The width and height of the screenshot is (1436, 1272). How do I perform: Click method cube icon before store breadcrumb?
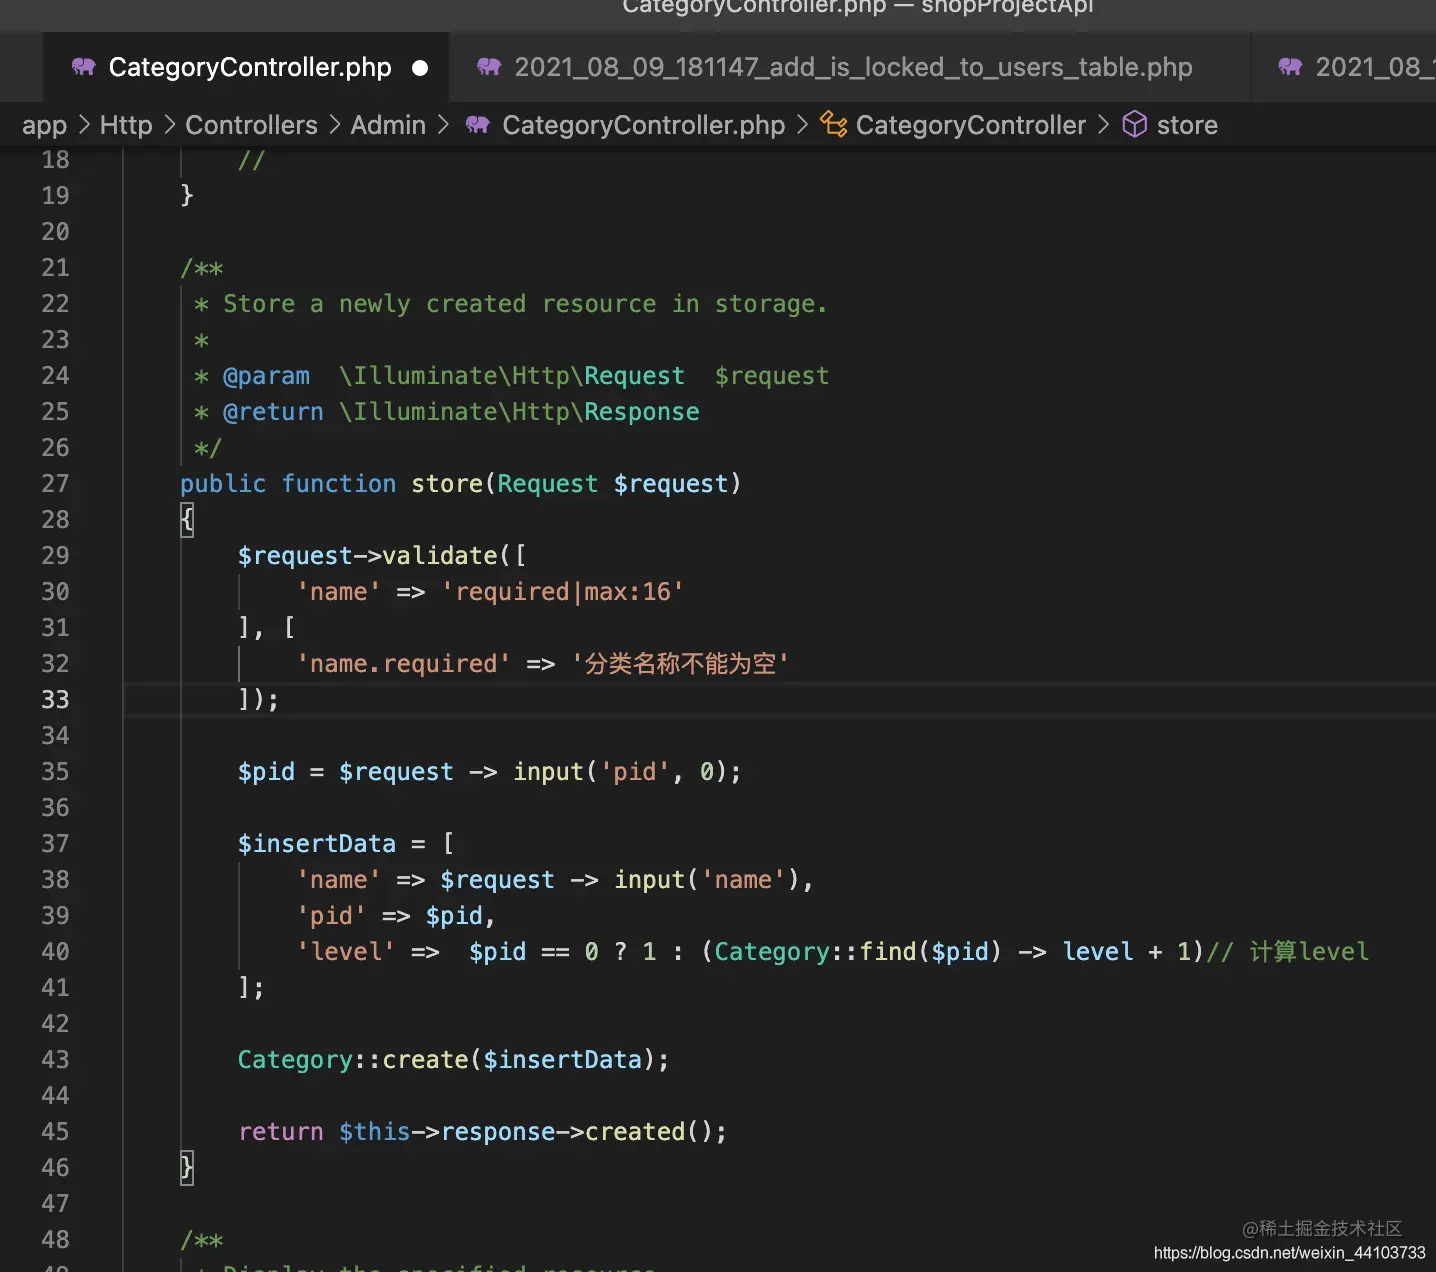coord(1134,124)
